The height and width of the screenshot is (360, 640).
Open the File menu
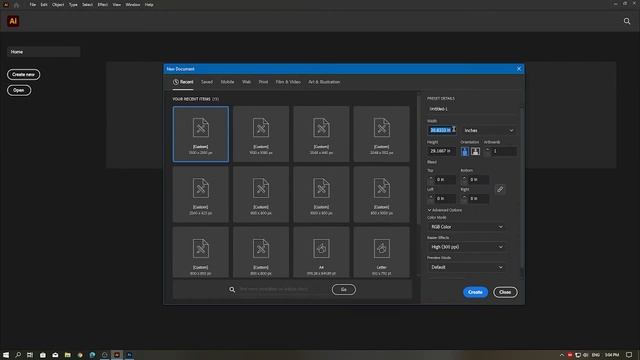pyautogui.click(x=33, y=4)
